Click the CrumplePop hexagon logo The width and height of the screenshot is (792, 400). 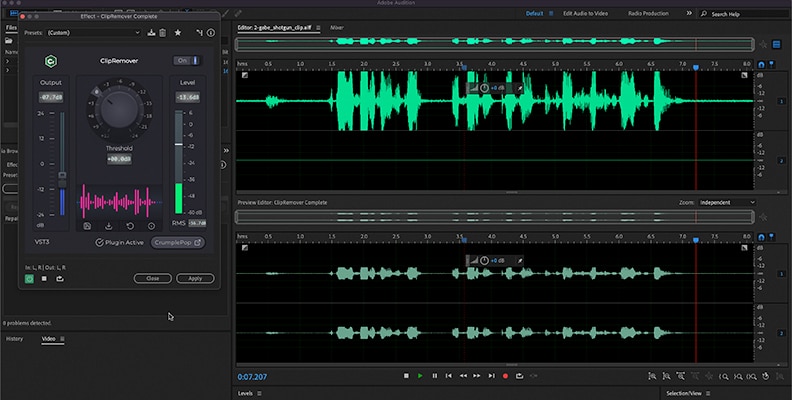coord(51,61)
